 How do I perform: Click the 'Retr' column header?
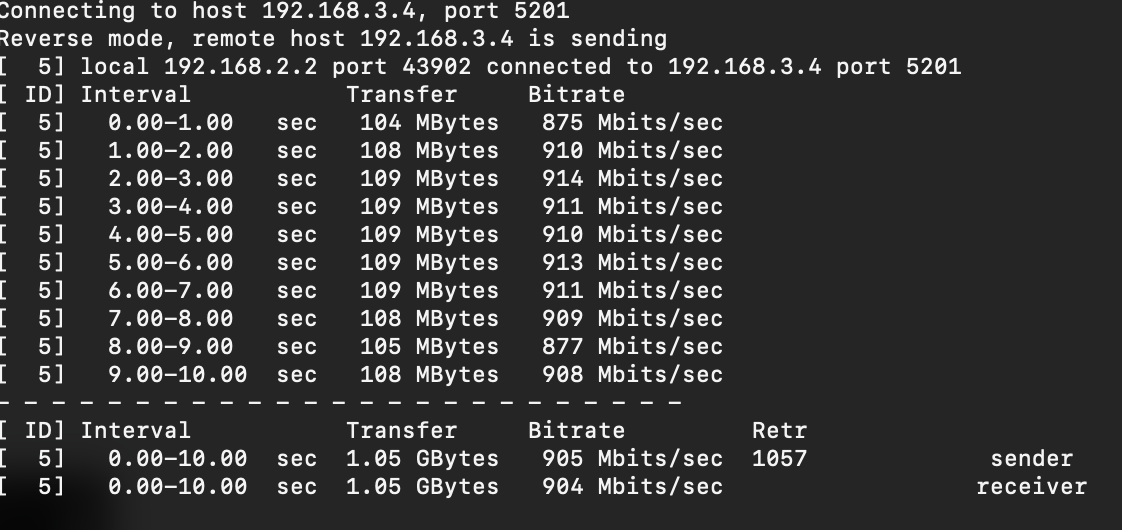point(779,431)
